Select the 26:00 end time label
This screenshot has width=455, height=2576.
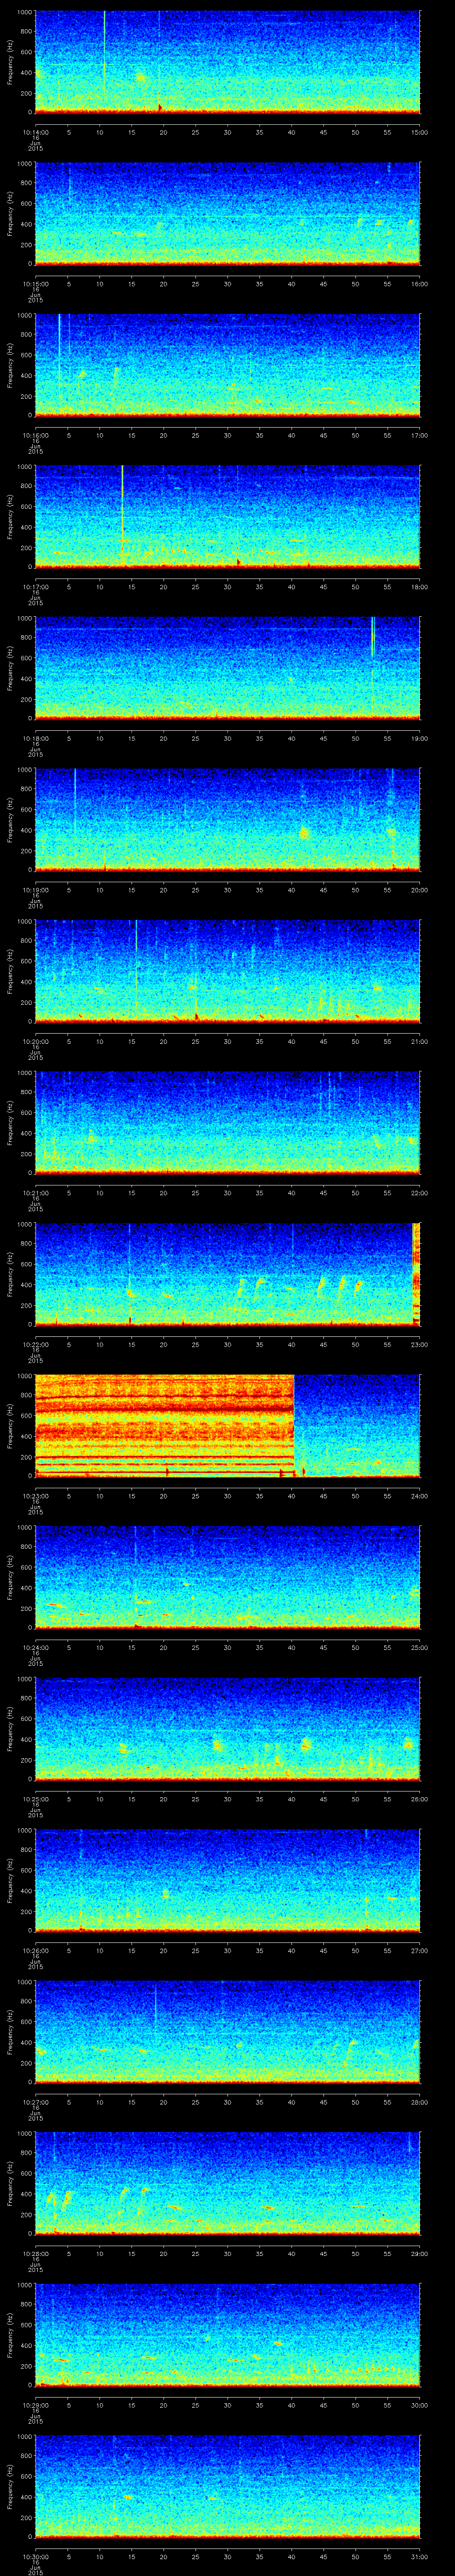tap(420, 1799)
